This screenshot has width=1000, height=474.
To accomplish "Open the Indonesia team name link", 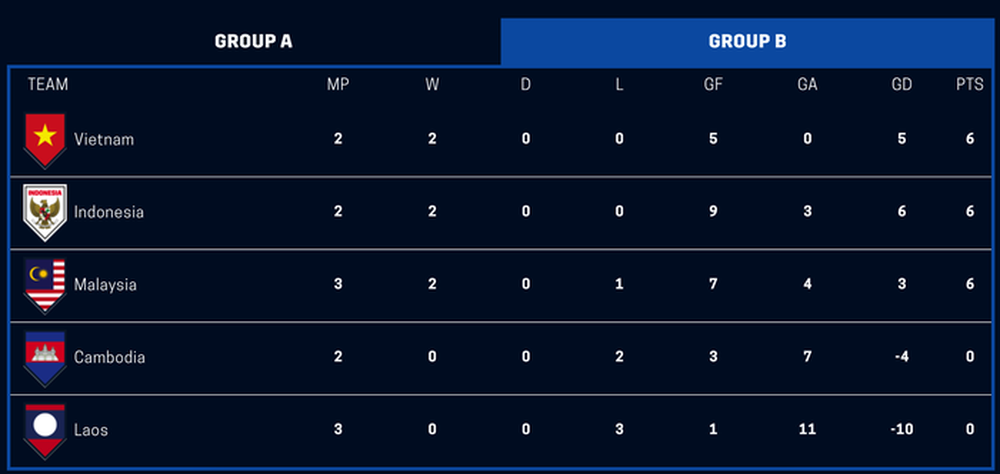I will tap(109, 212).
